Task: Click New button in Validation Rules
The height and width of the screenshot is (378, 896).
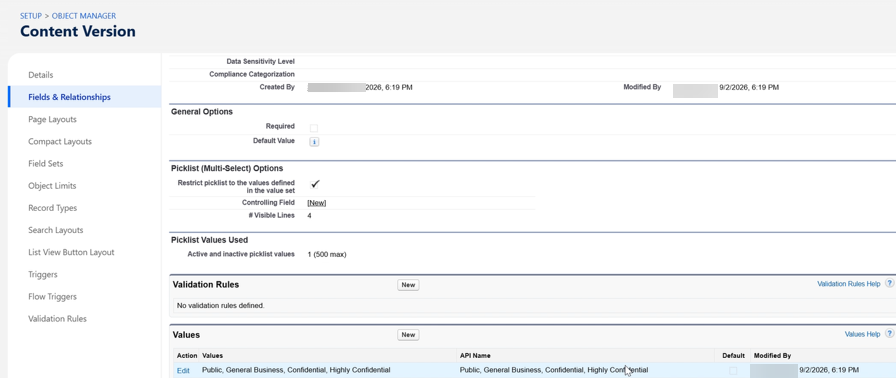Action: tap(408, 285)
